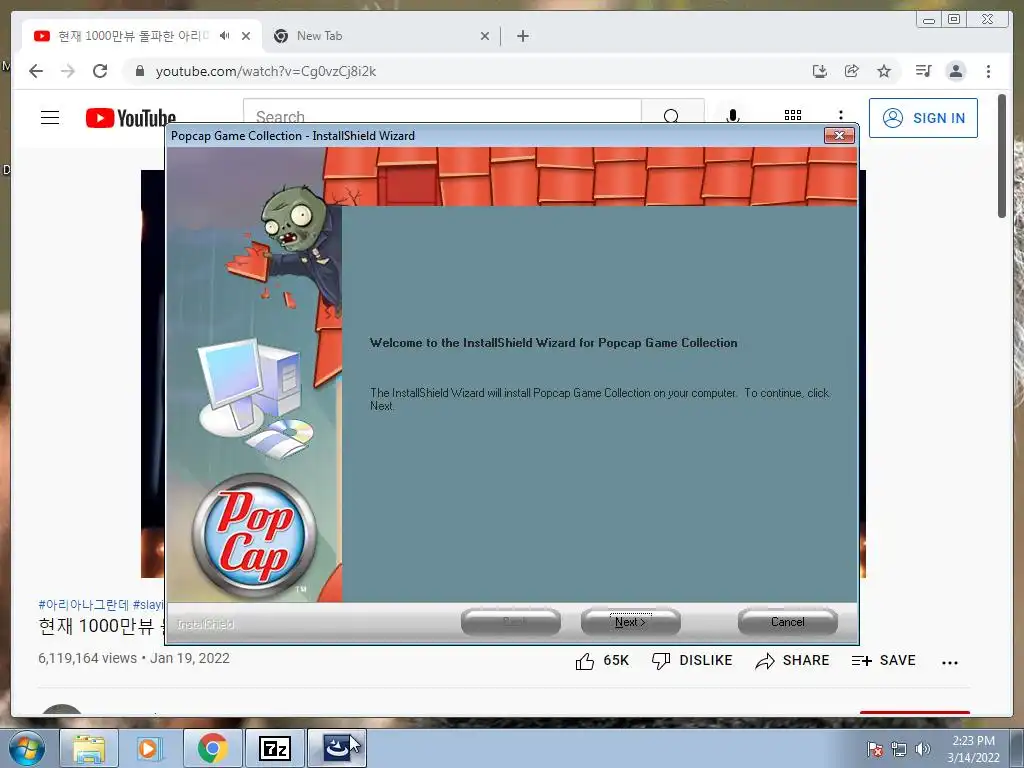
Task: Go back in Chrome browser
Action: pos(36,71)
